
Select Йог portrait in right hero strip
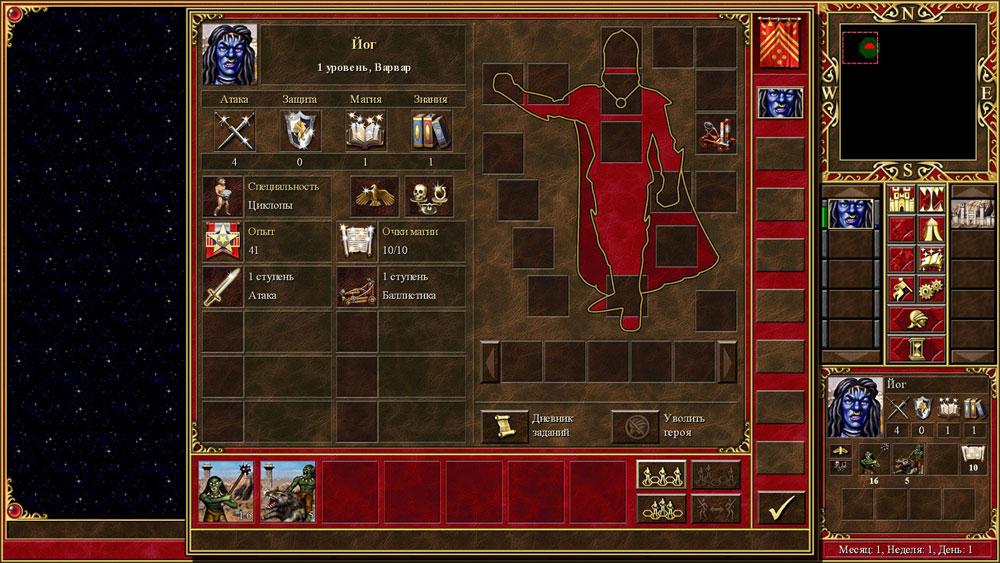tap(779, 103)
